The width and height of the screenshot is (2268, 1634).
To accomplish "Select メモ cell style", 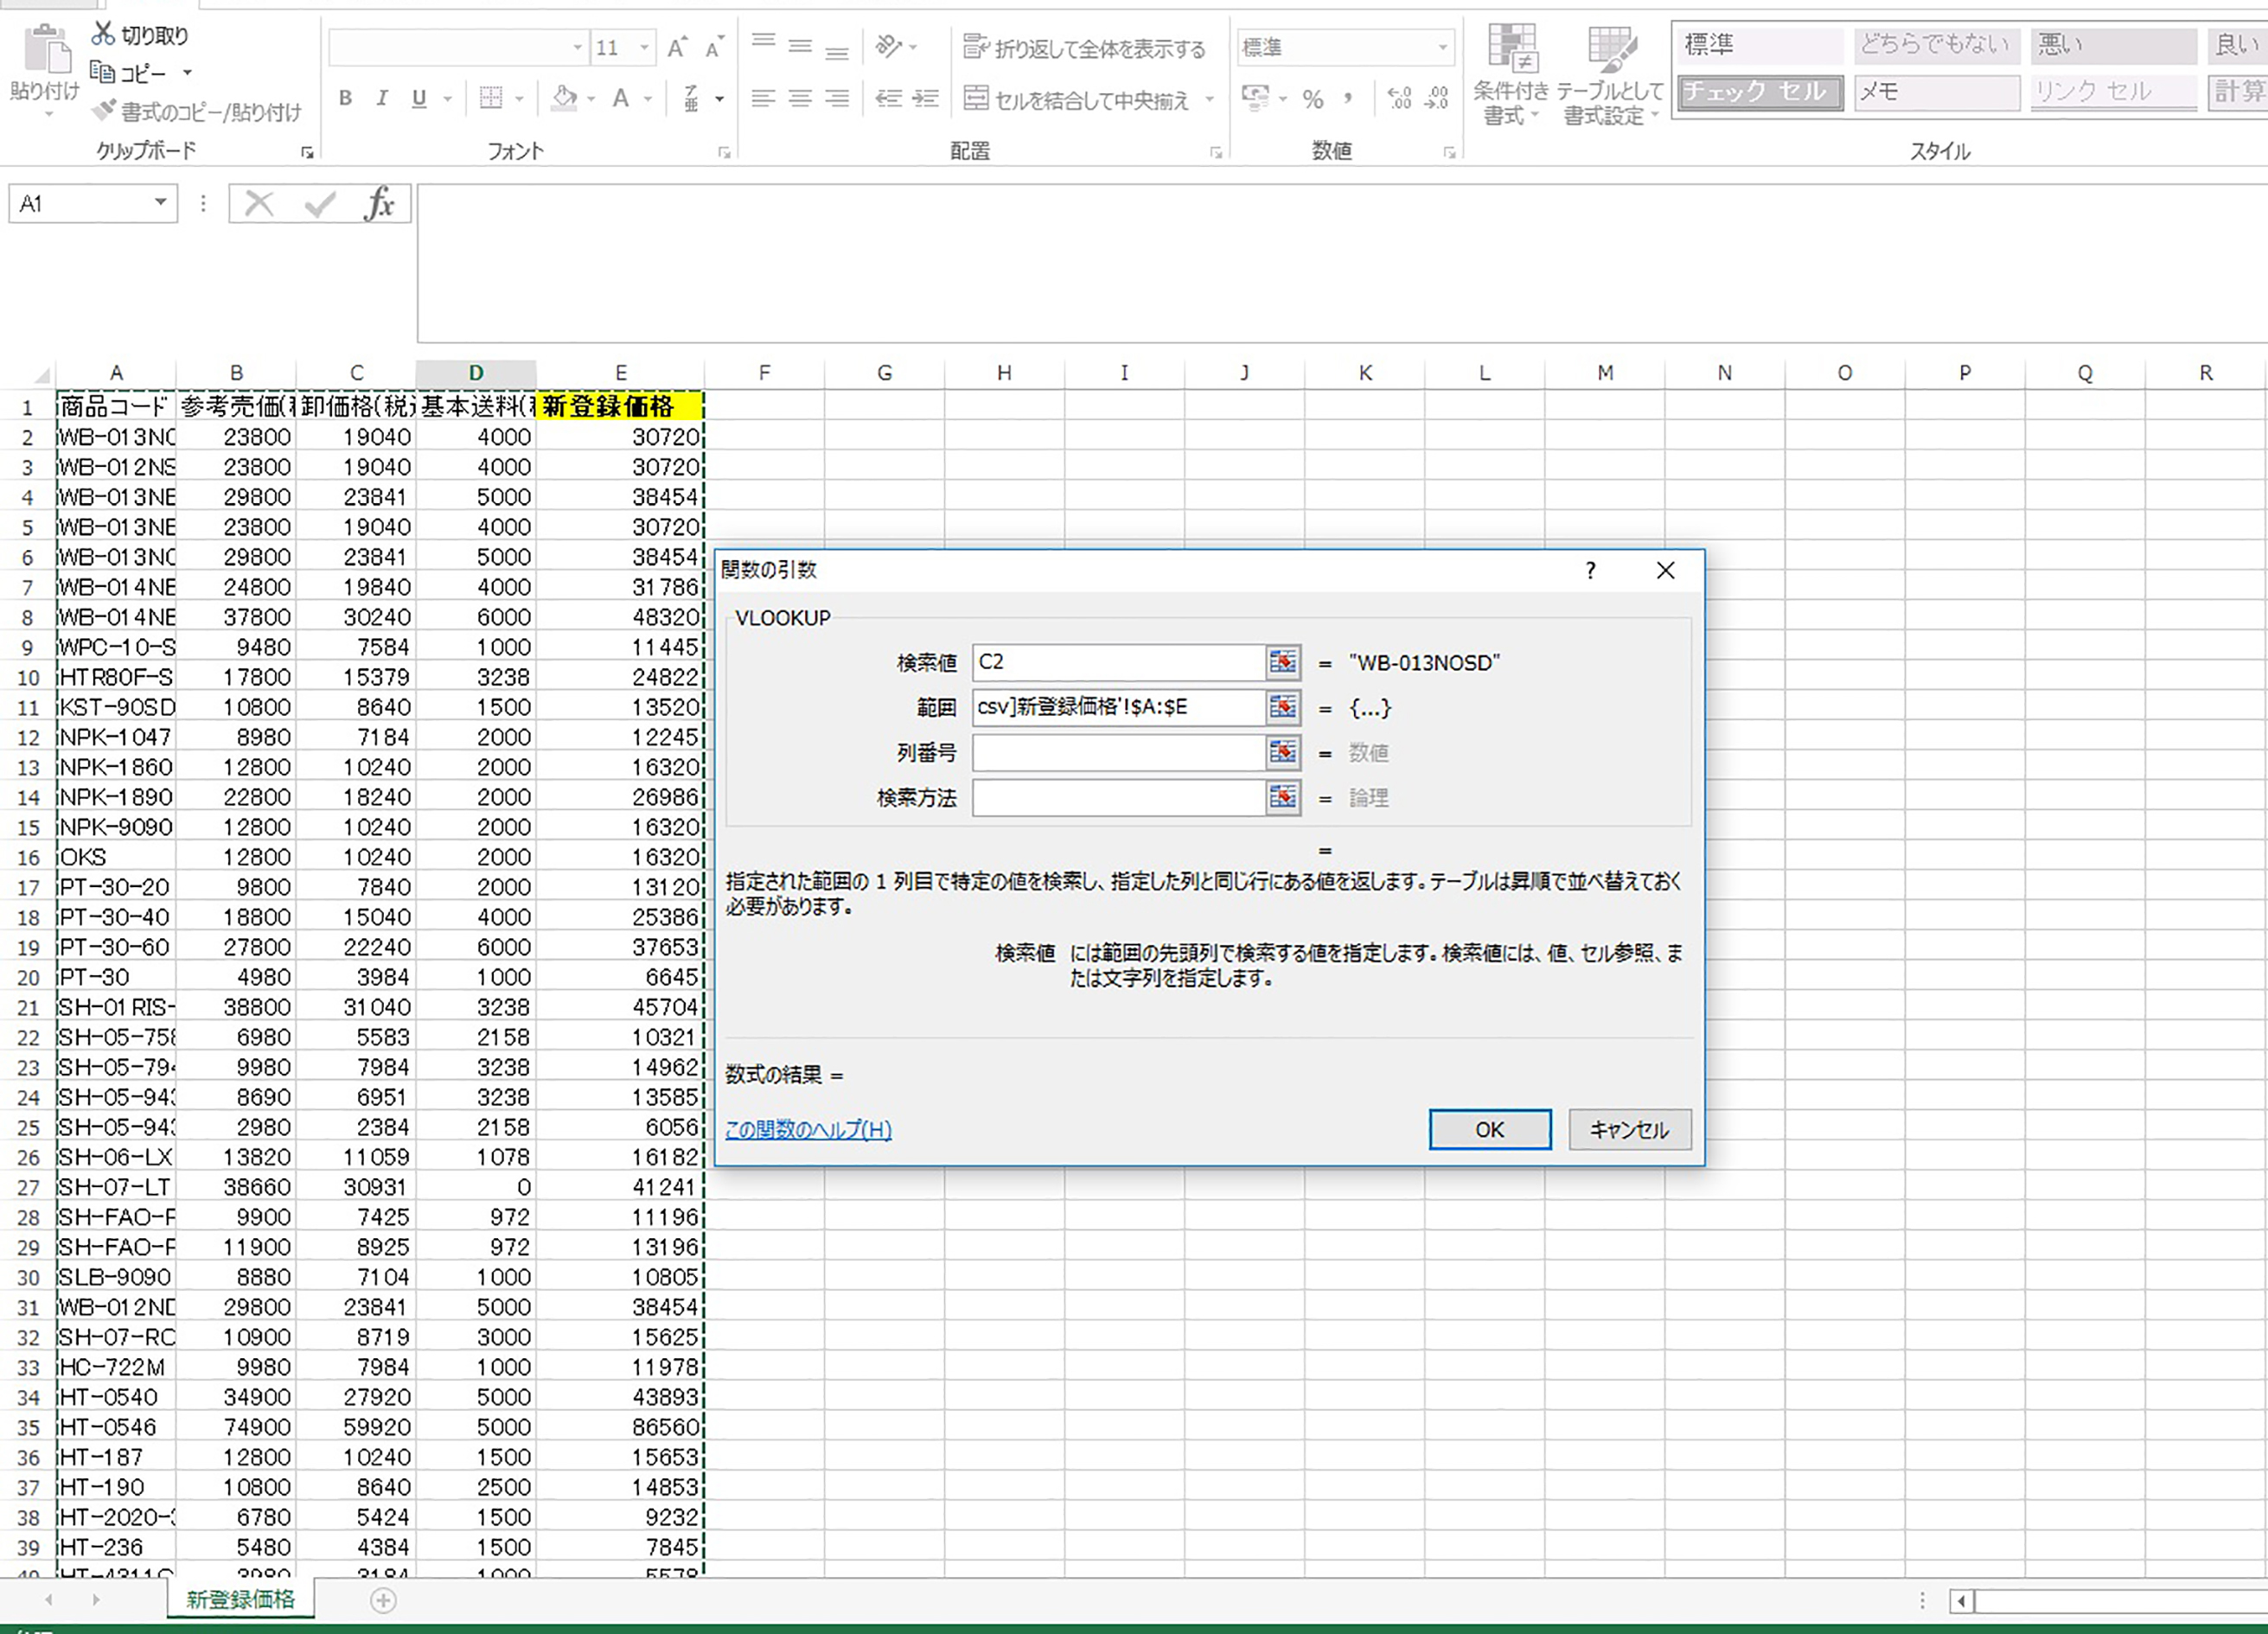I will (1937, 92).
